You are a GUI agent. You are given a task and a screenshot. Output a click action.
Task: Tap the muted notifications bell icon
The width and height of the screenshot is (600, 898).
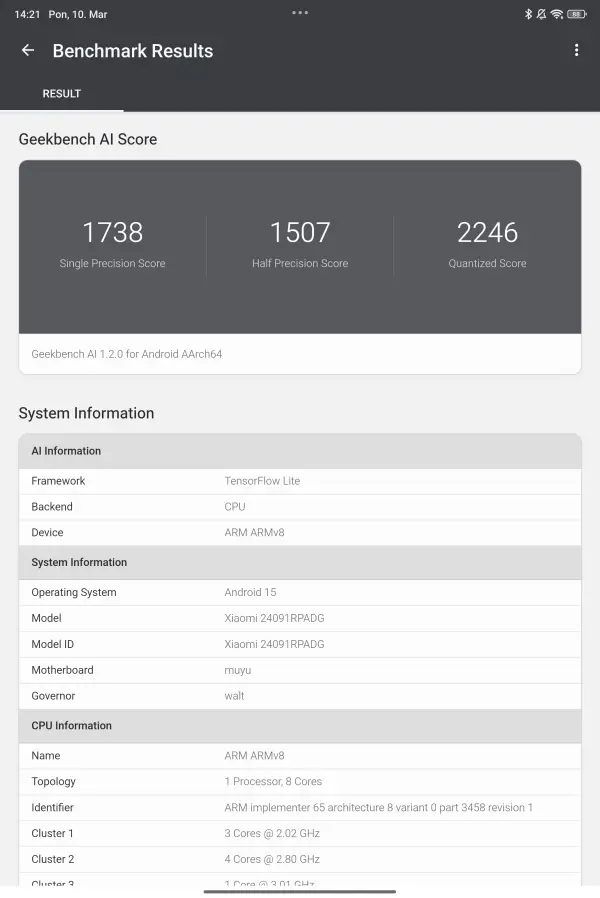[x=543, y=14]
